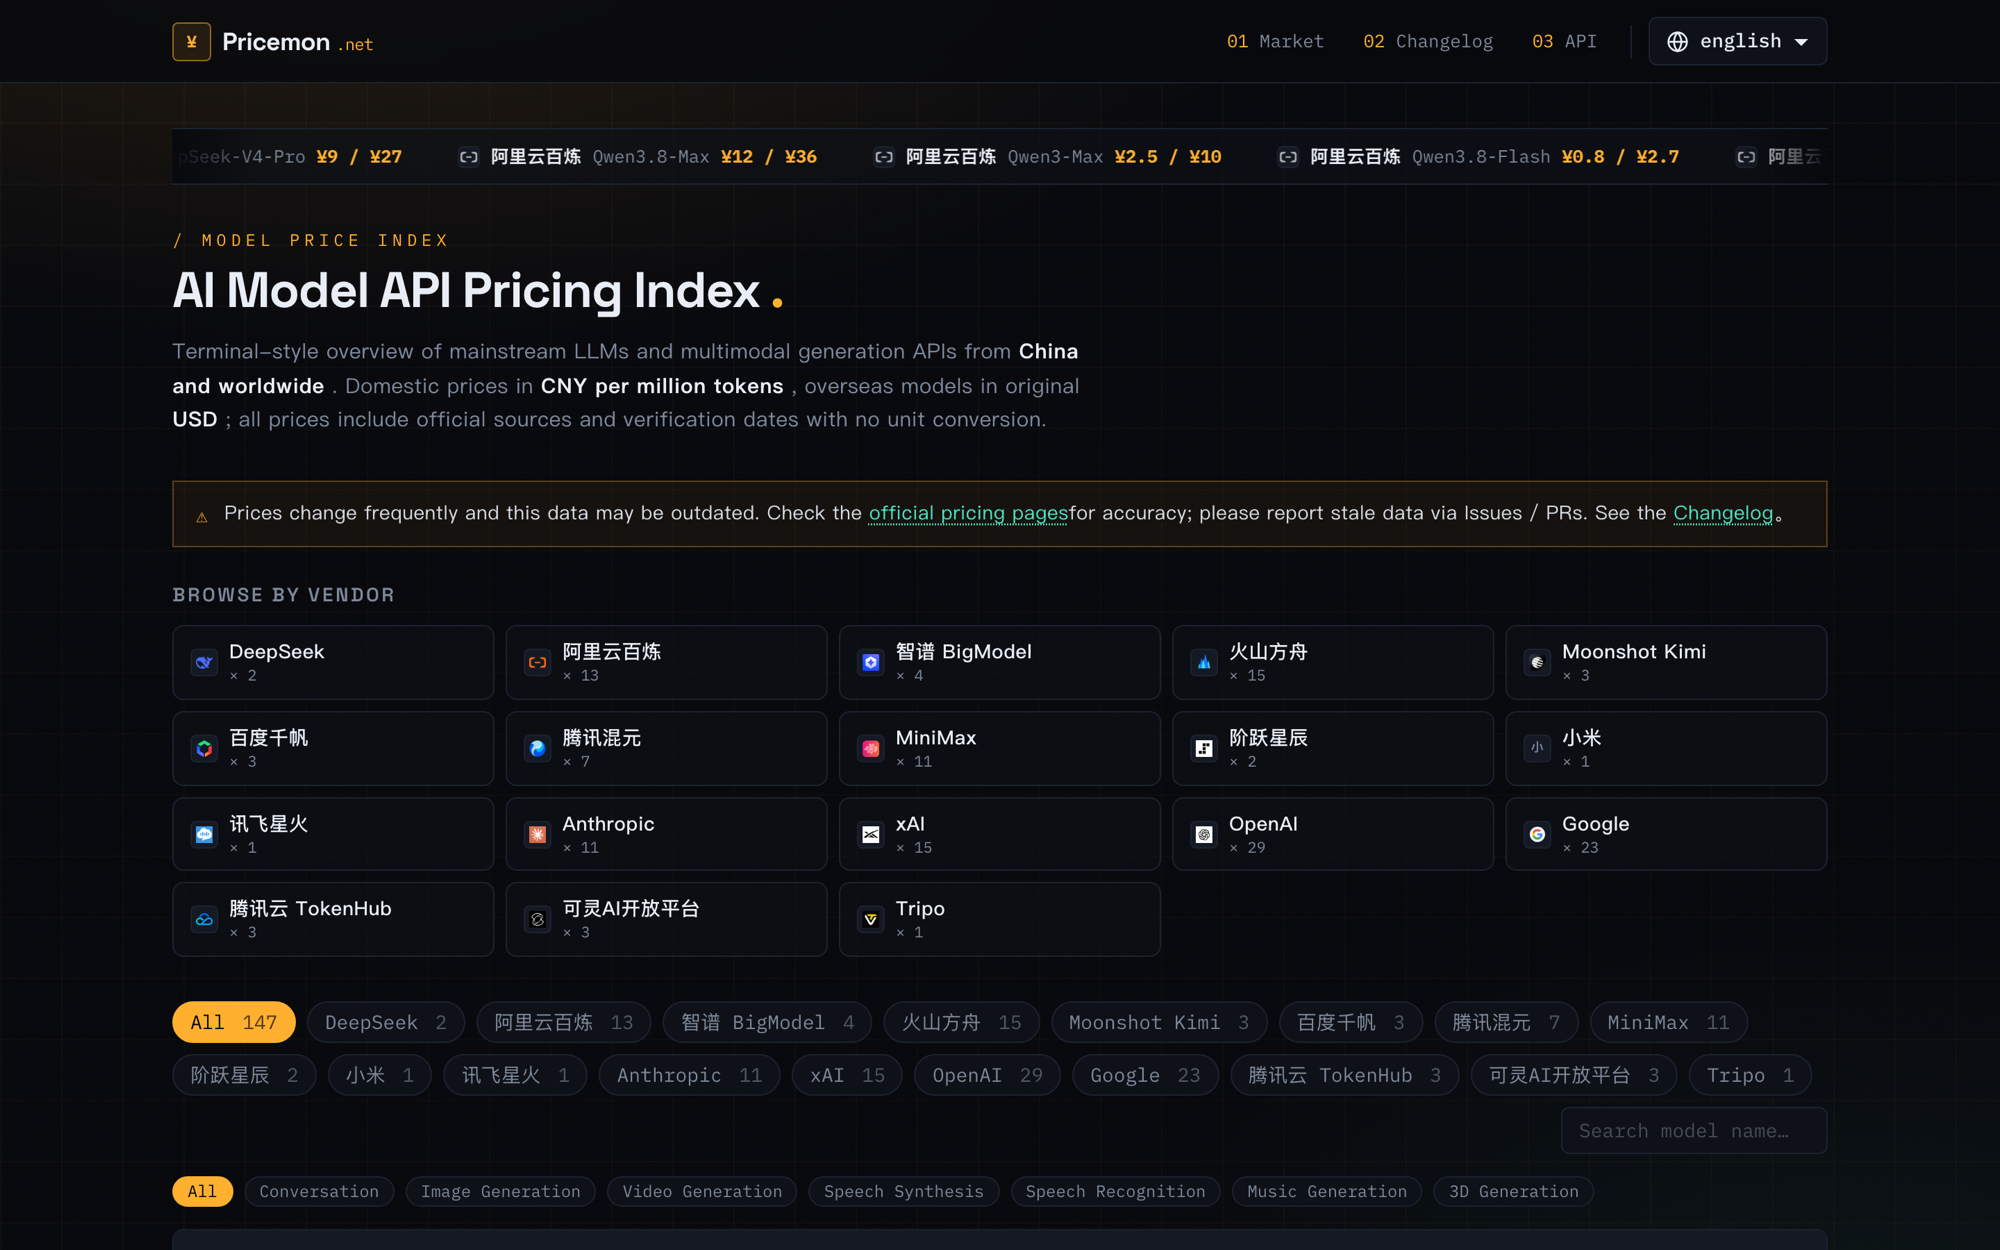Filter by DeepSeek 2 chip
This screenshot has width=2000, height=1250.
coord(386,1022)
